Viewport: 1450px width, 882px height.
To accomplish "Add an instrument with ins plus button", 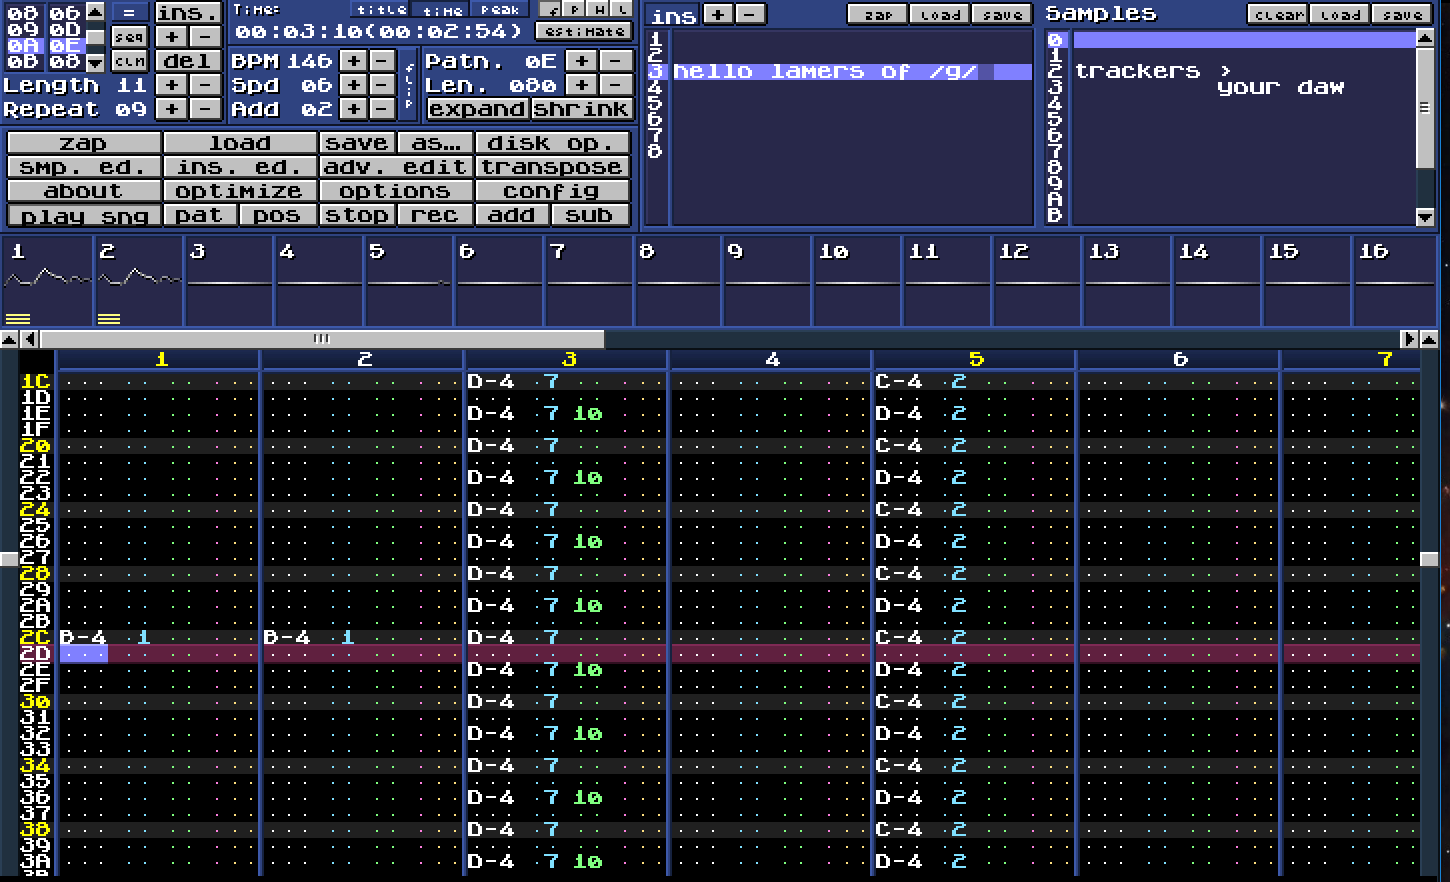I will (718, 14).
